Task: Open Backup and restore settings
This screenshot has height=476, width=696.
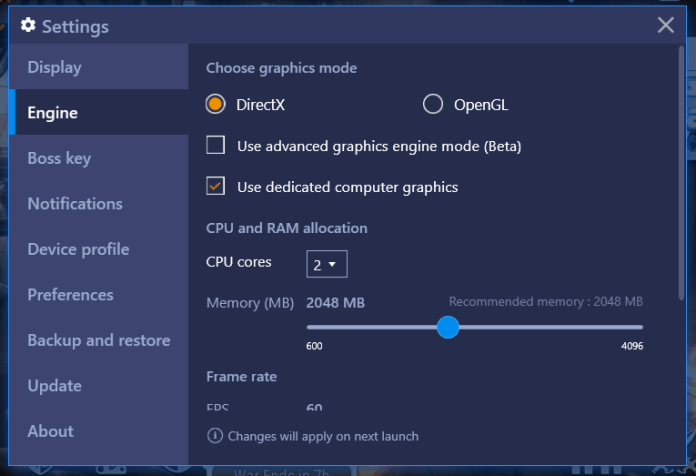Action: click(x=98, y=340)
